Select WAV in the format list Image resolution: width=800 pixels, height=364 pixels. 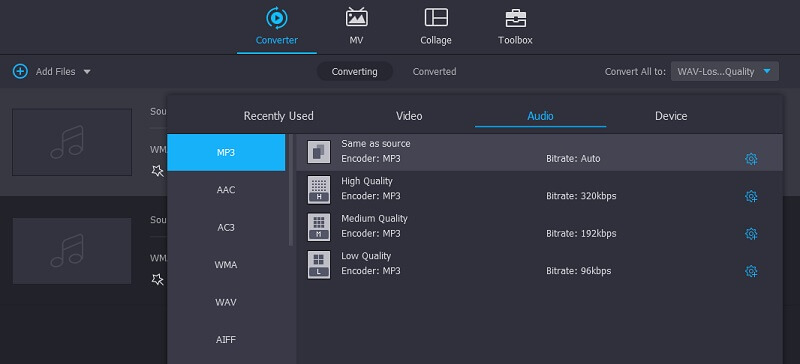(226, 302)
